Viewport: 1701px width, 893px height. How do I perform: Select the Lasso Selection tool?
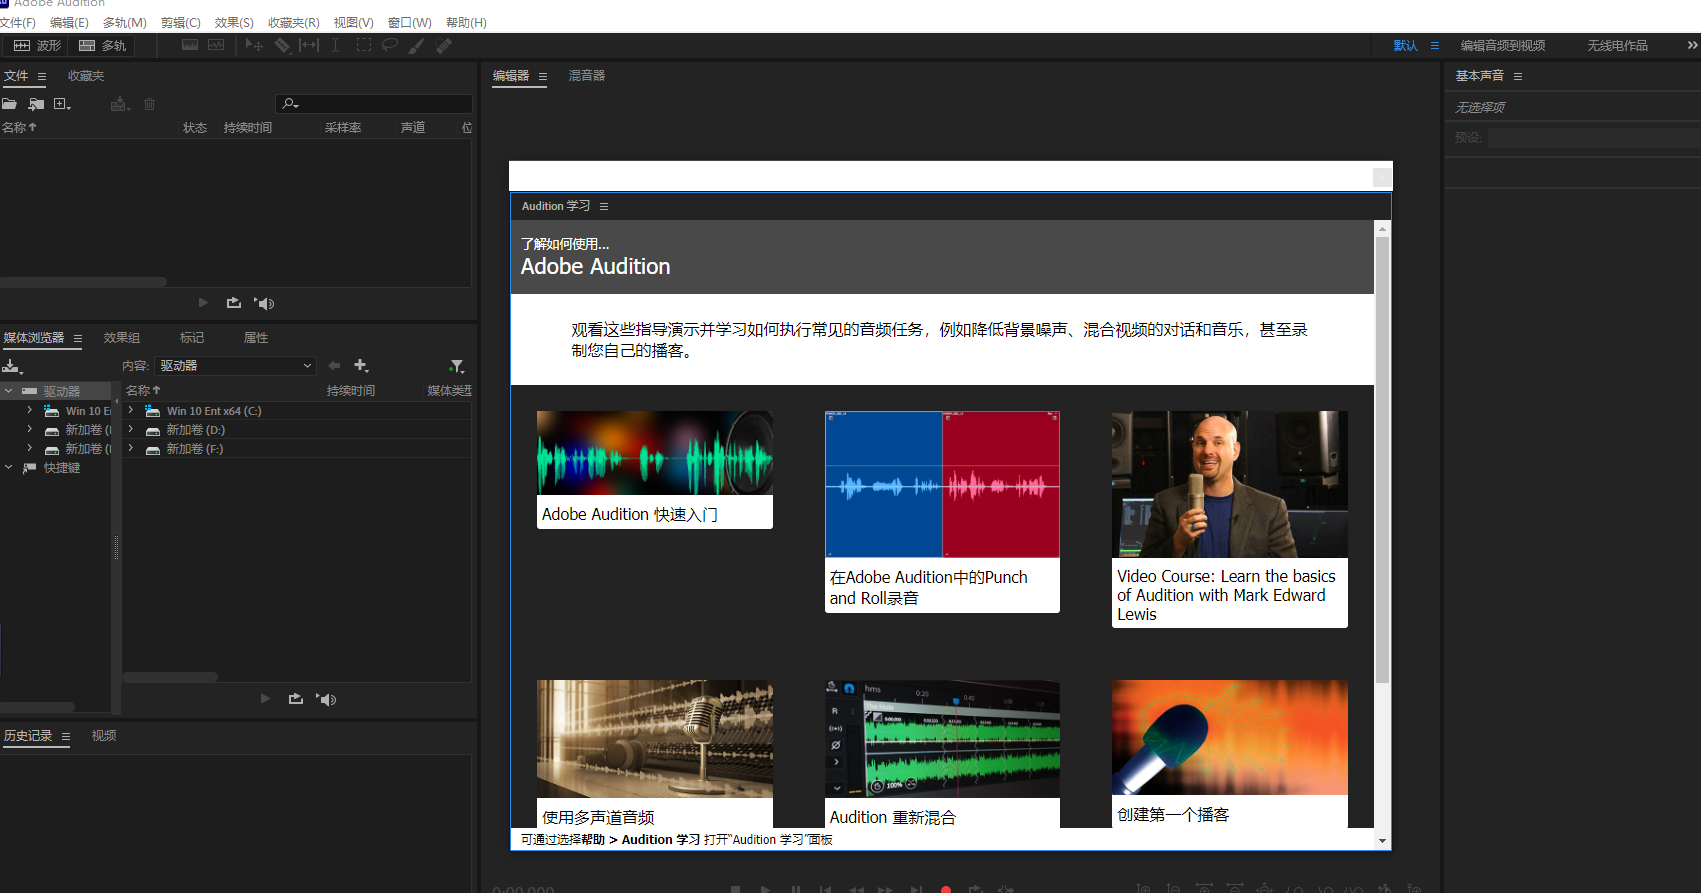tap(390, 45)
